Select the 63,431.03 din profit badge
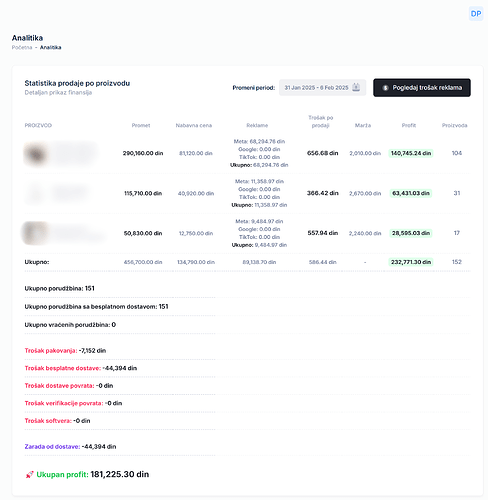The width and height of the screenshot is (488, 500). (x=411, y=193)
